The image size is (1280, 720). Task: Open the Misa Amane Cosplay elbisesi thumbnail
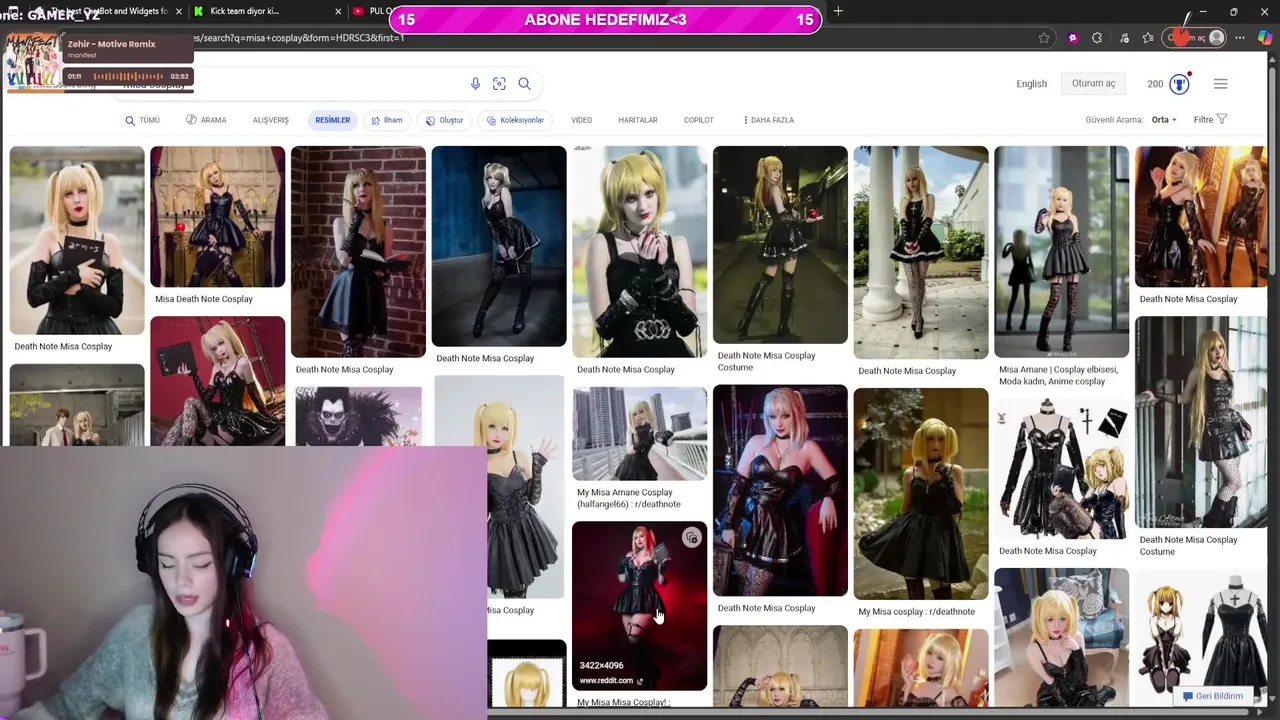[x=1061, y=252]
